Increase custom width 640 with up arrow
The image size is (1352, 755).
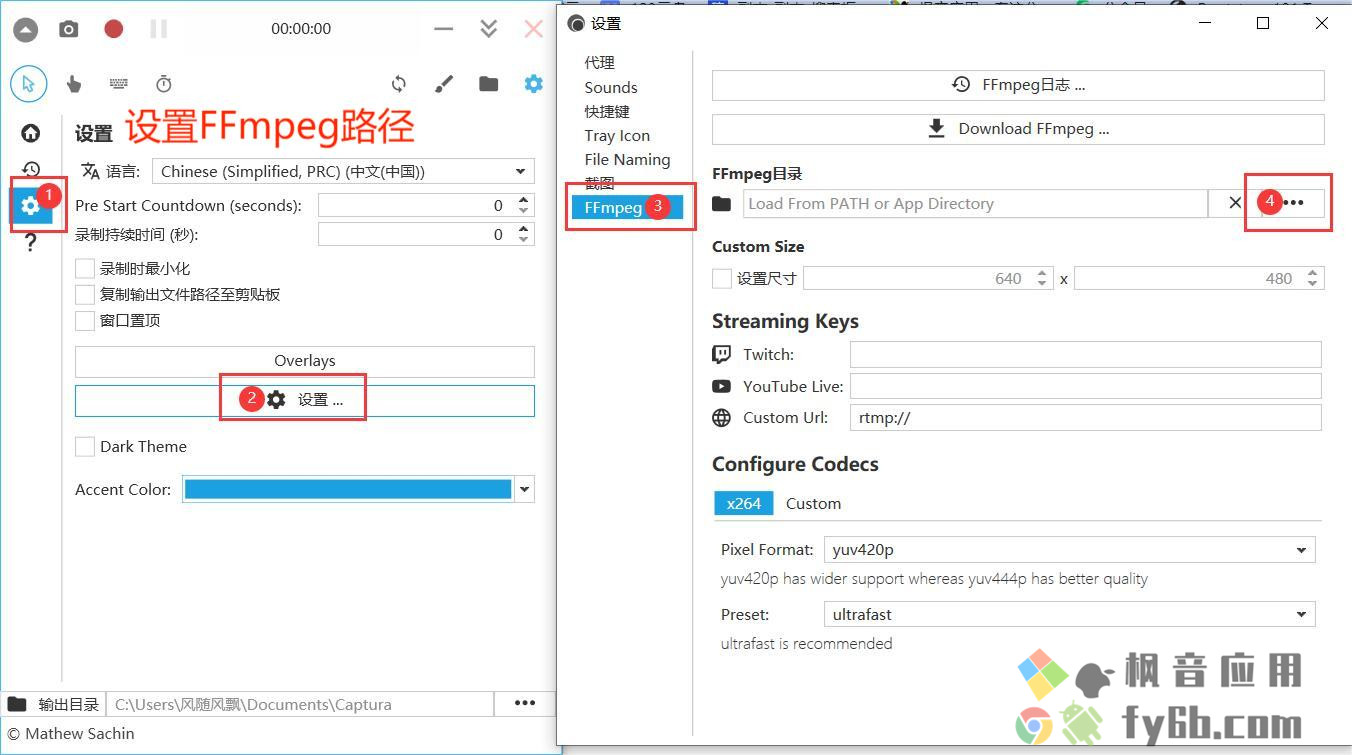[x=1042, y=273]
